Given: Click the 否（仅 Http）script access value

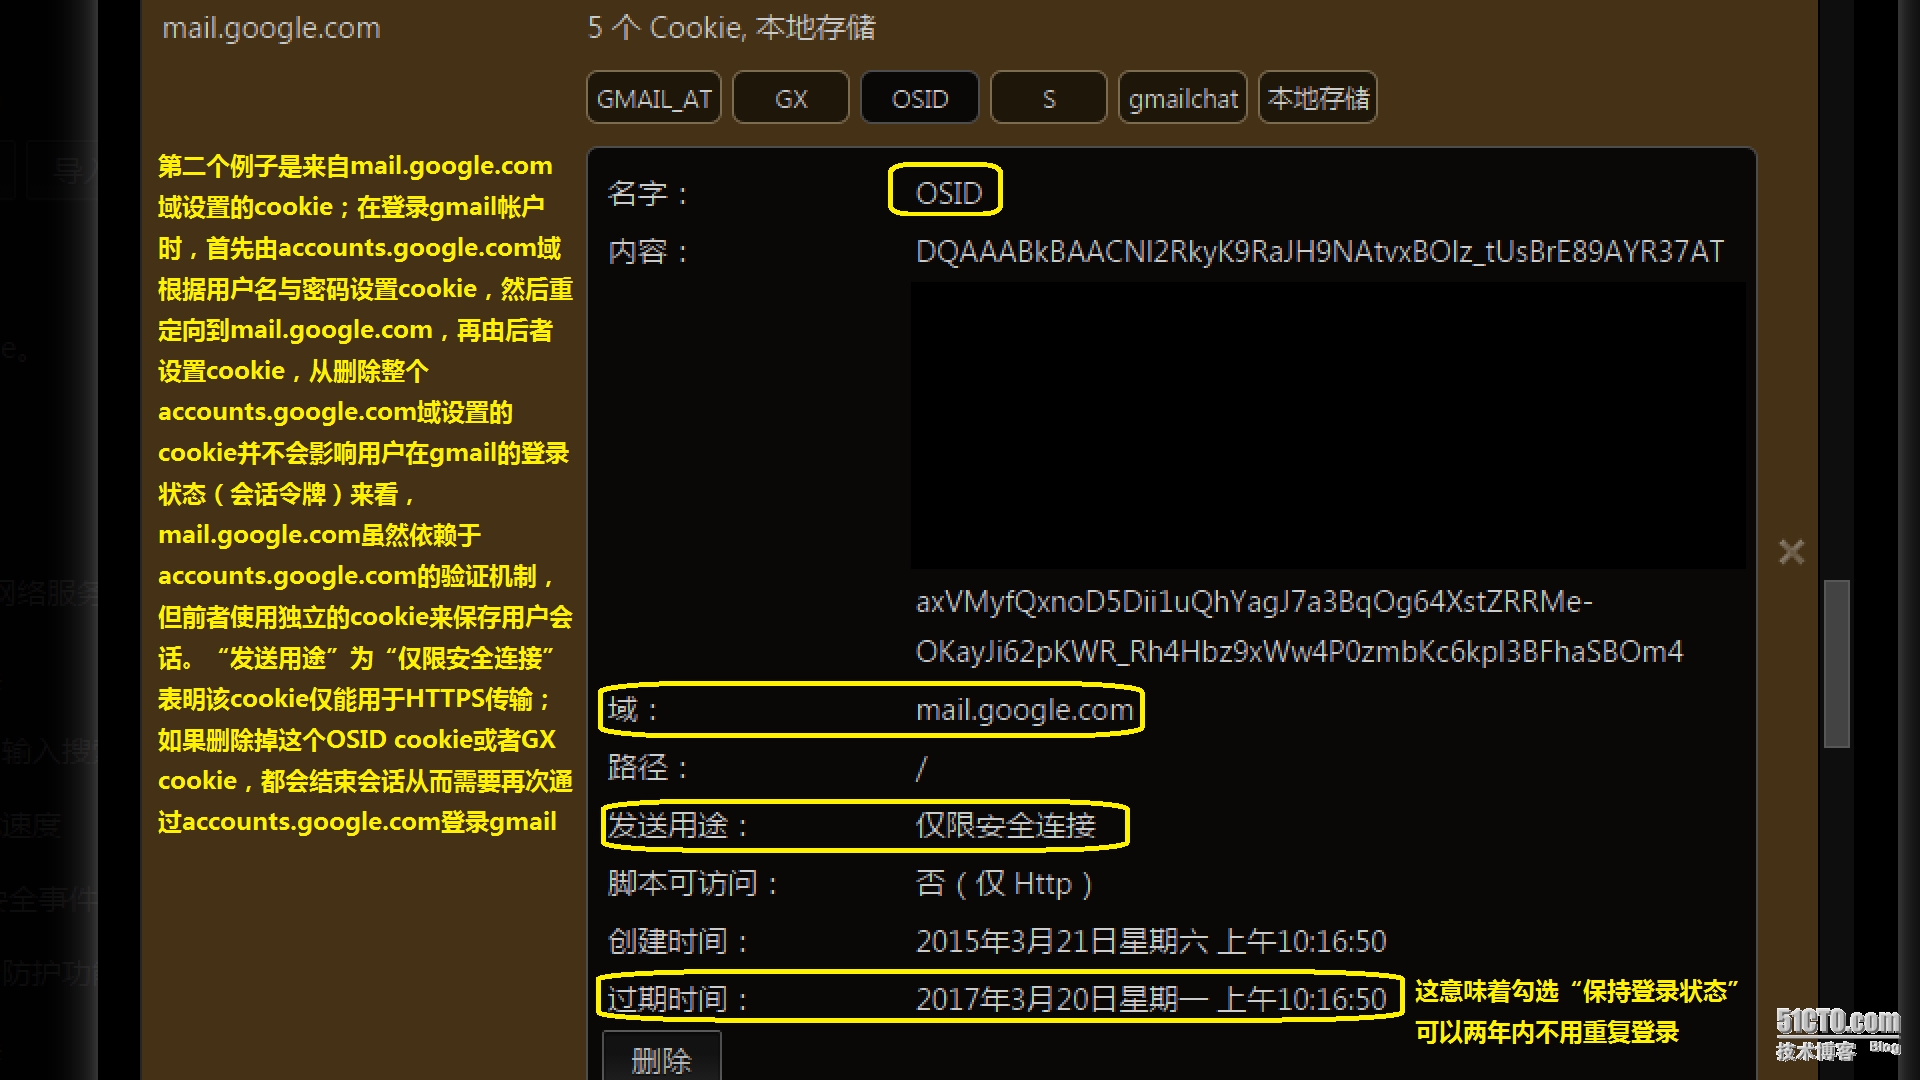Looking at the screenshot, I should 1003,884.
